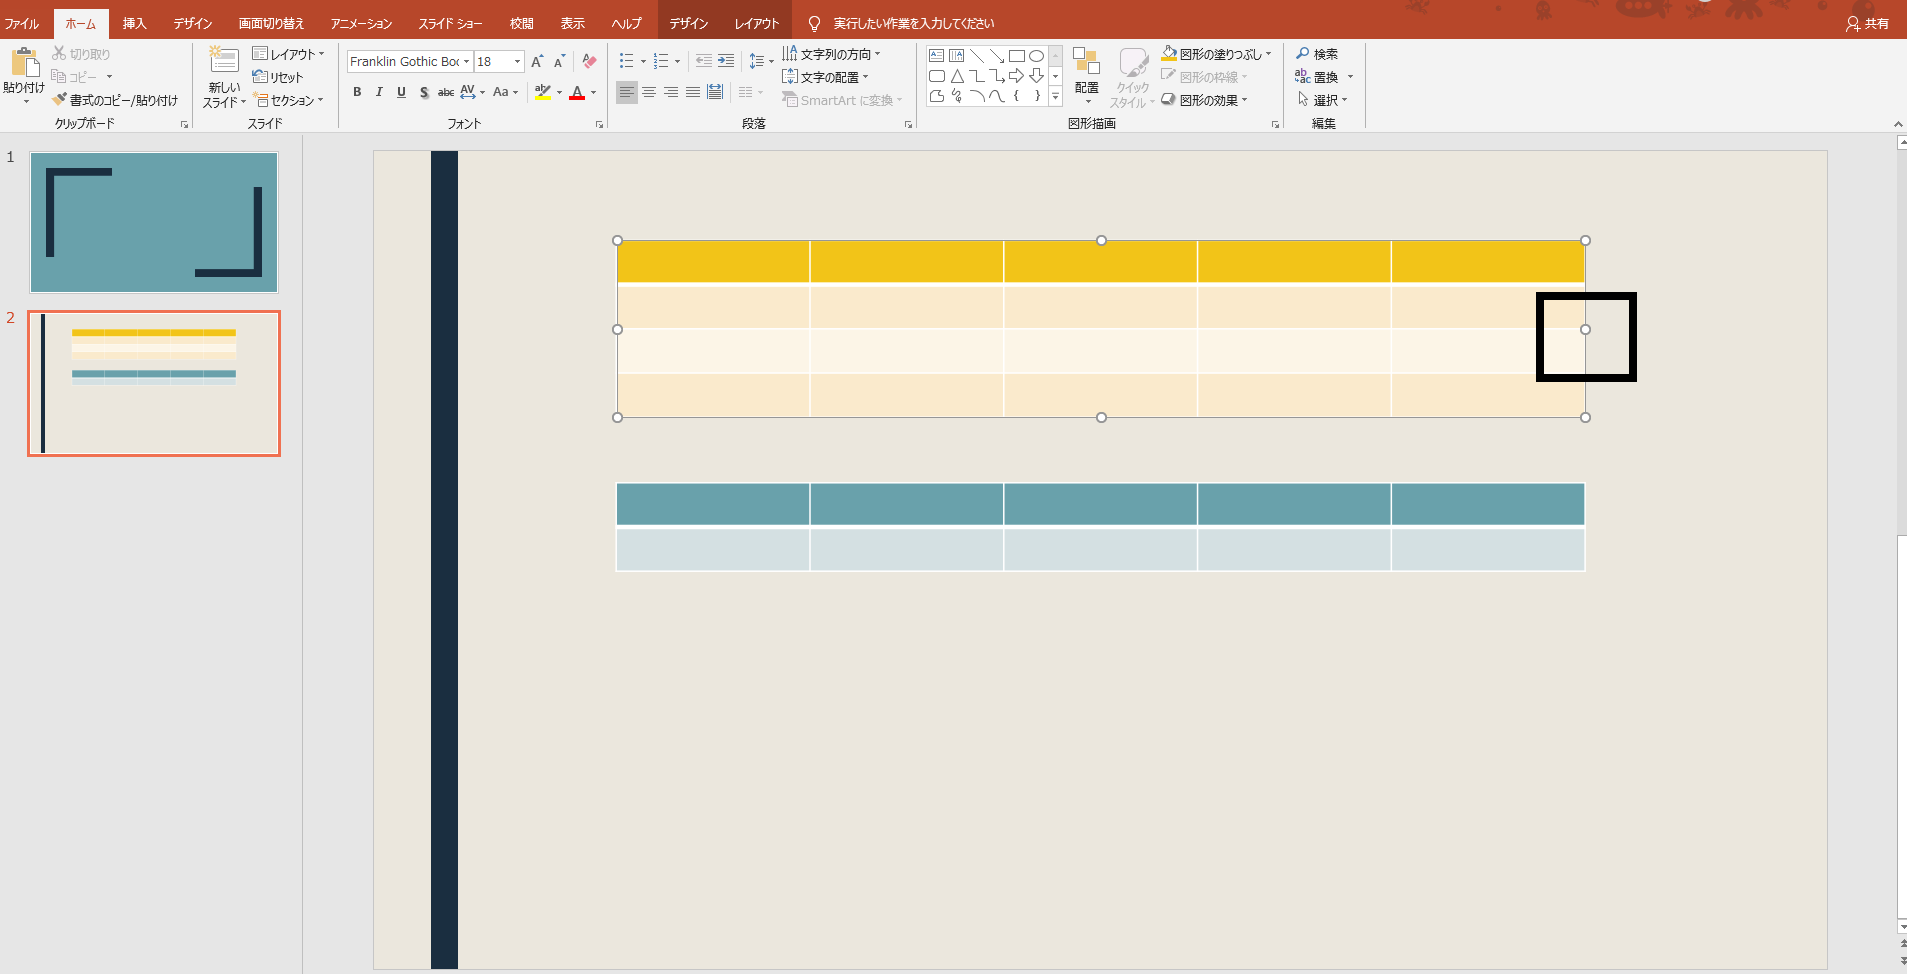The height and width of the screenshot is (974, 1907).
Task: Align text left
Action: (x=627, y=92)
